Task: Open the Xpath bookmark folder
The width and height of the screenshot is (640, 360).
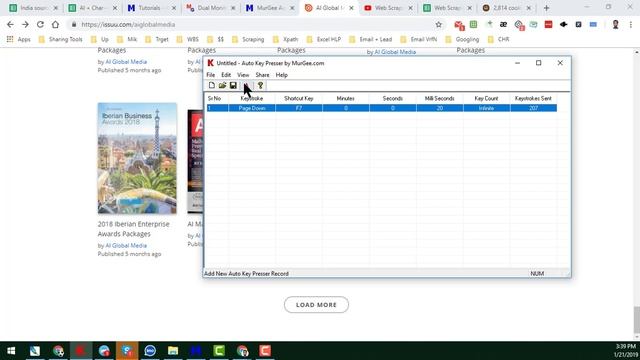Action: 285,39
